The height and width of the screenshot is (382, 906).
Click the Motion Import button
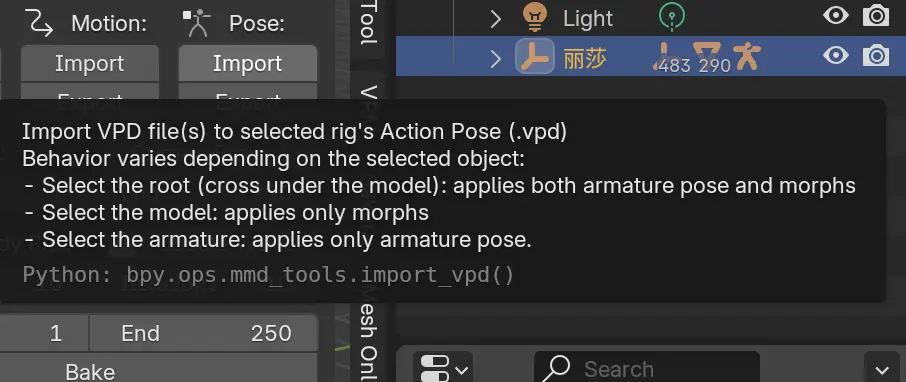(x=90, y=63)
